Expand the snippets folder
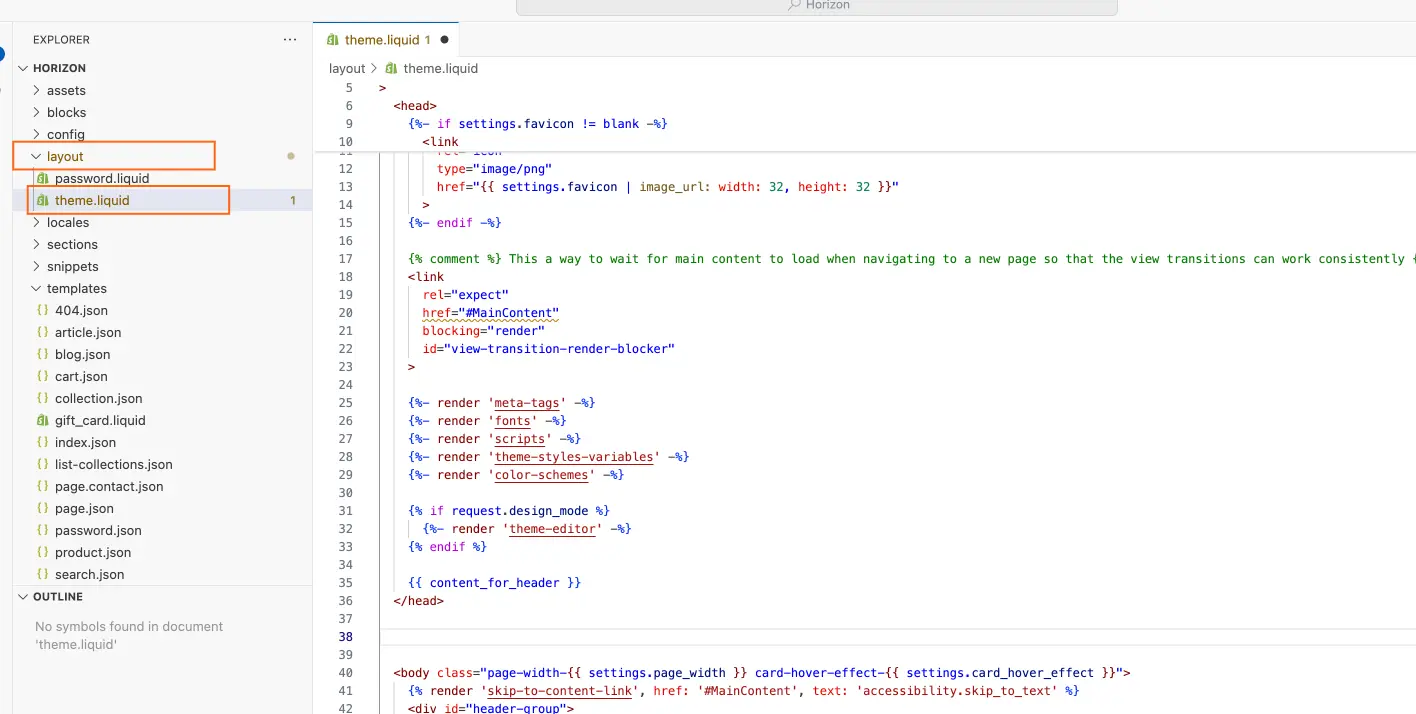 tap(73, 266)
